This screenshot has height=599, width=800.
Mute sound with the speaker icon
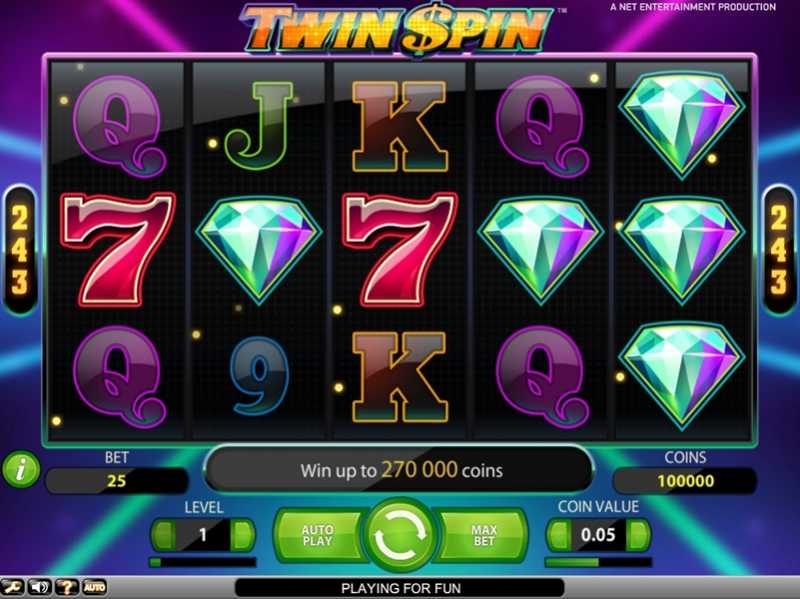[x=39, y=587]
